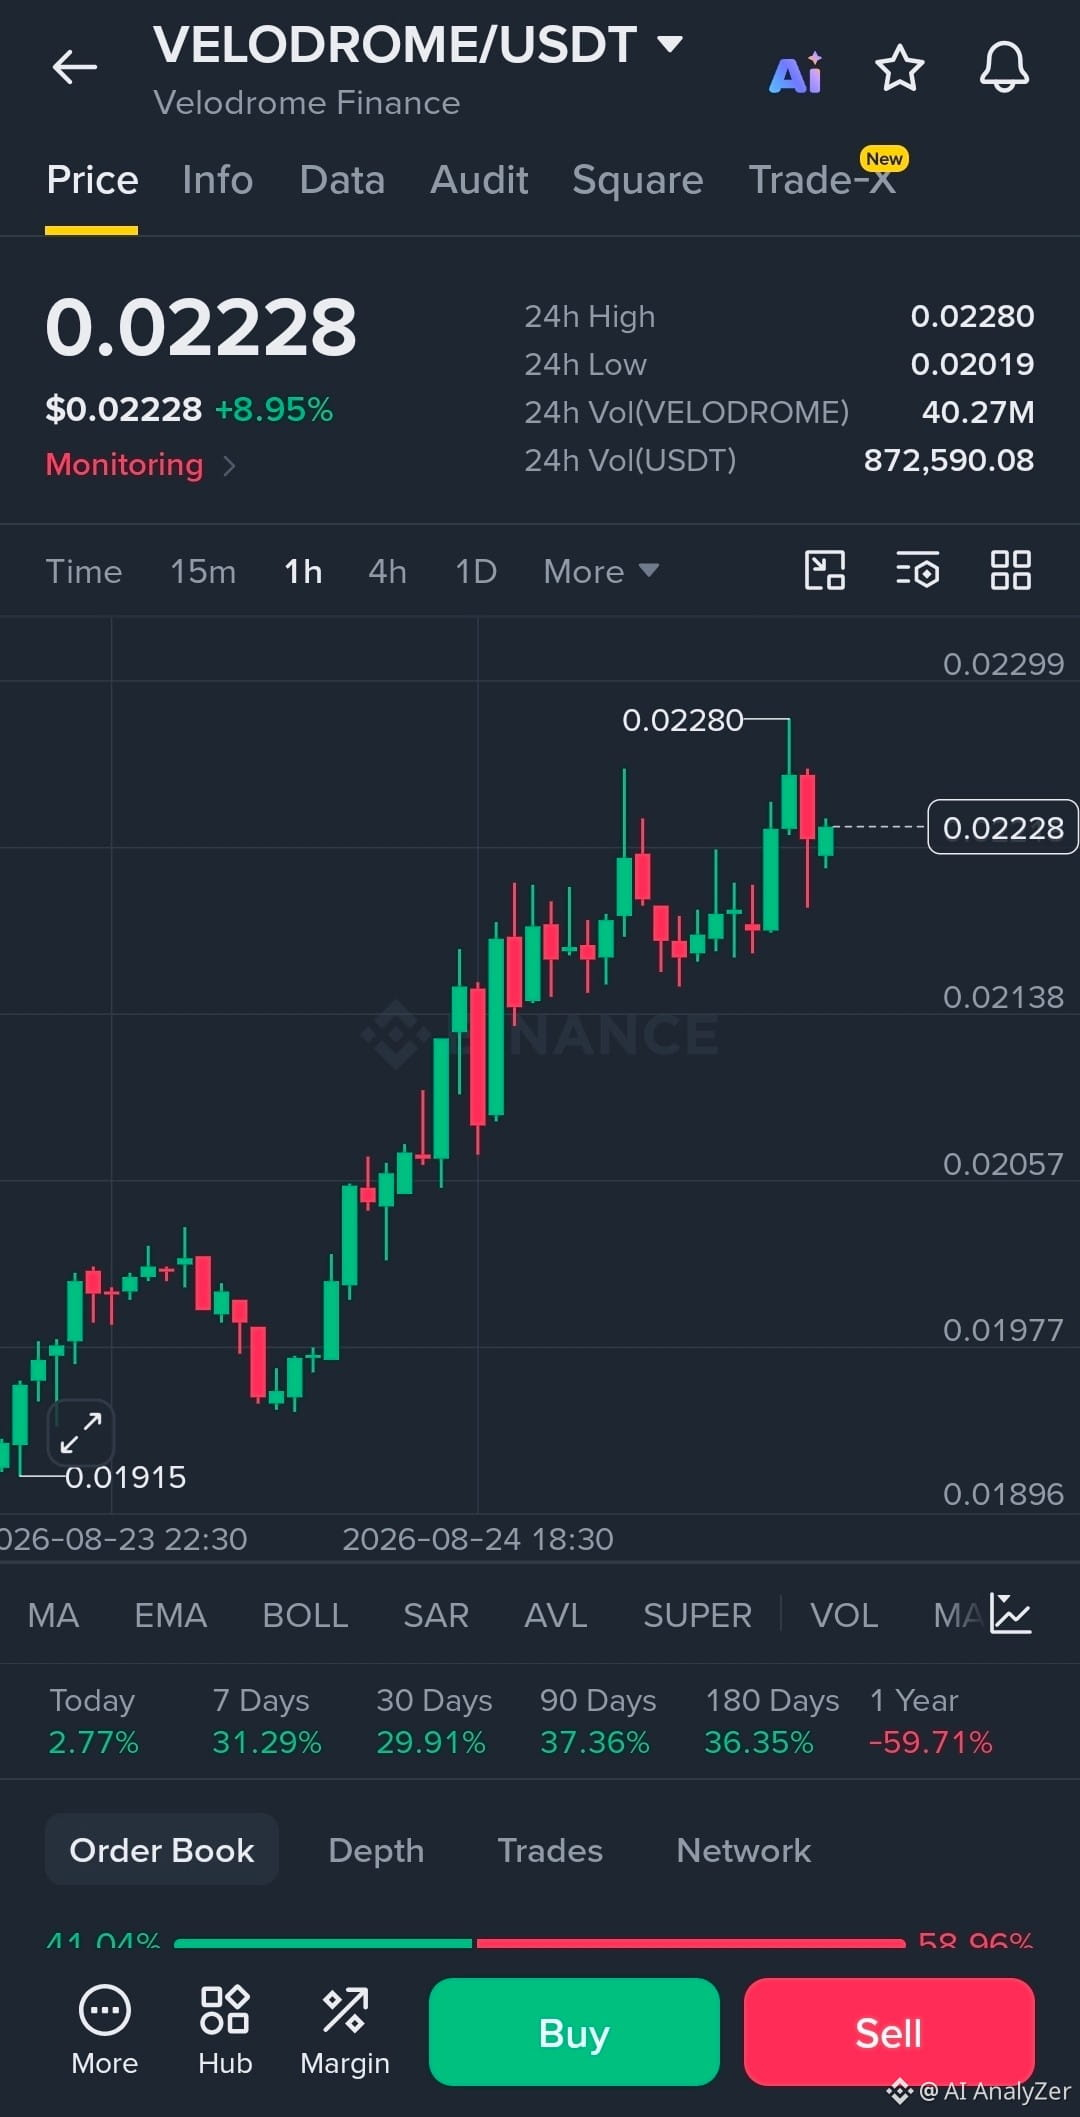Expand the VELODROME/USDT pair dropdown arrow
Image resolution: width=1080 pixels, height=2117 pixels.
[x=669, y=44]
